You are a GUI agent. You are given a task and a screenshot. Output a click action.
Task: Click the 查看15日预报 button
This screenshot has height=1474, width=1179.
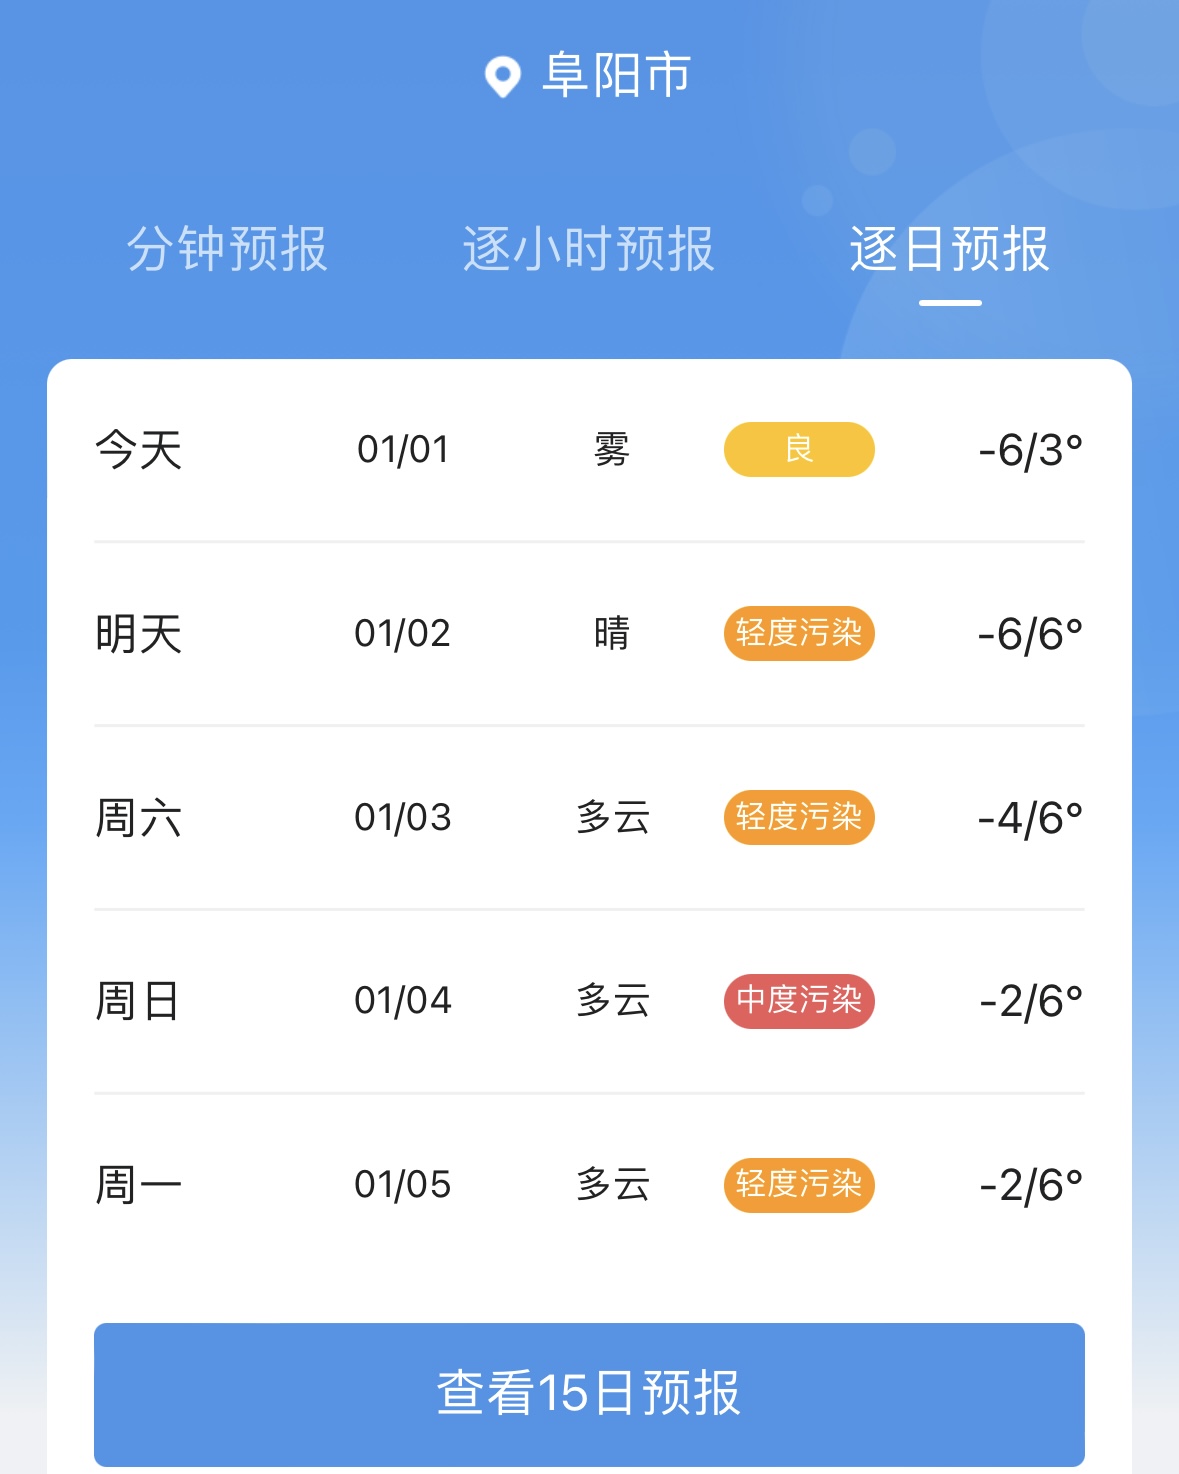(x=589, y=1393)
